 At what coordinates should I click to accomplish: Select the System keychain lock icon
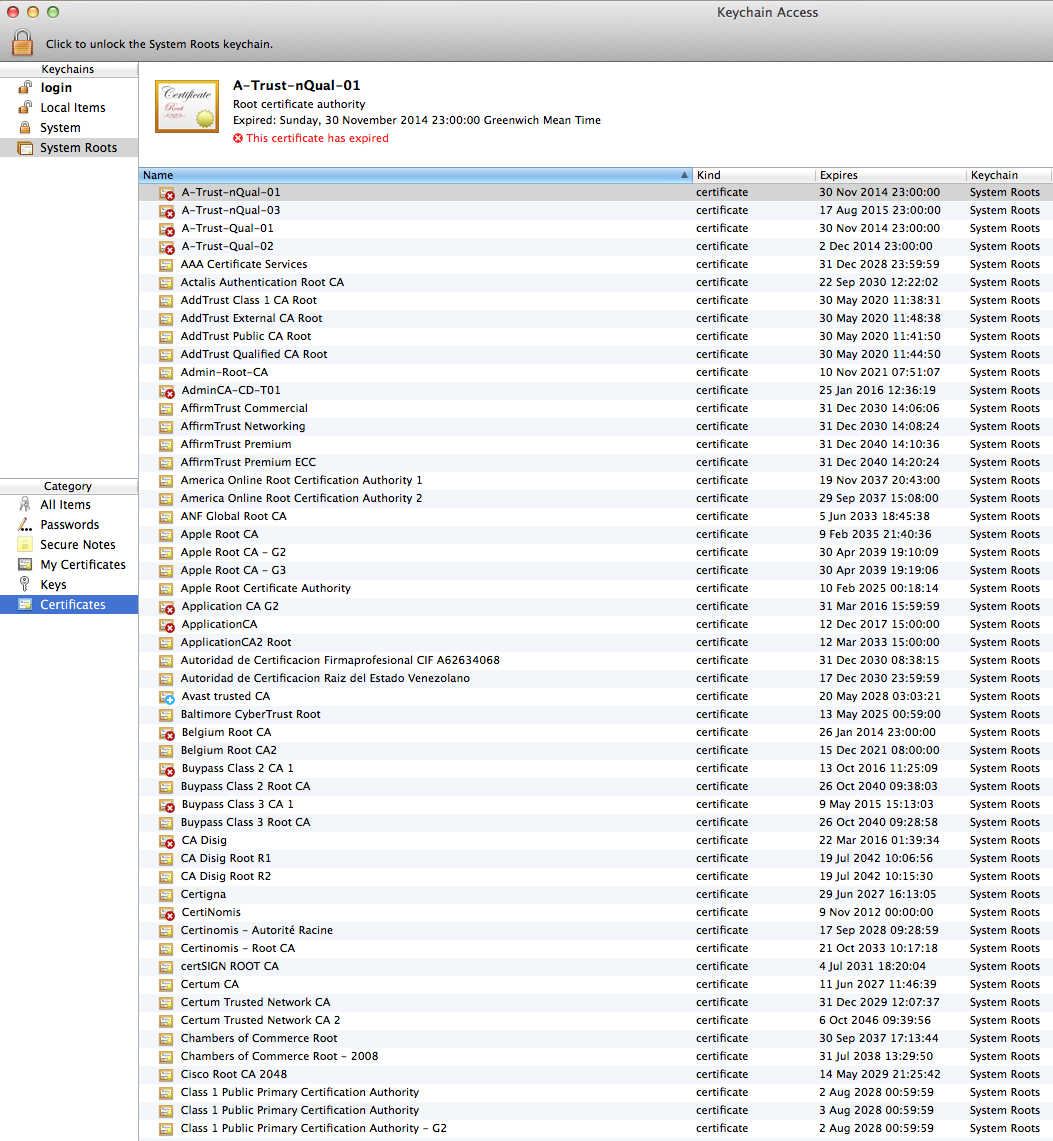(x=25, y=127)
